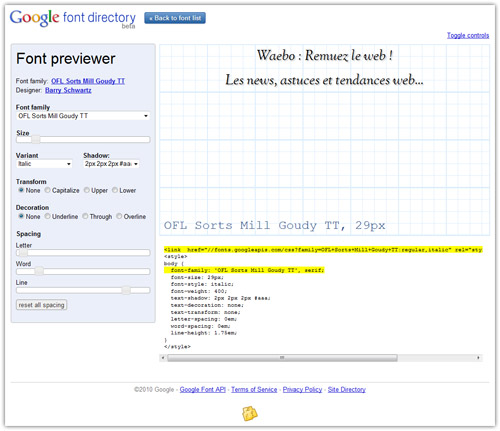Viewport: 500px width, 431px height.
Task: Click the preview text Waebo : Remuez le web
Action: point(325,55)
